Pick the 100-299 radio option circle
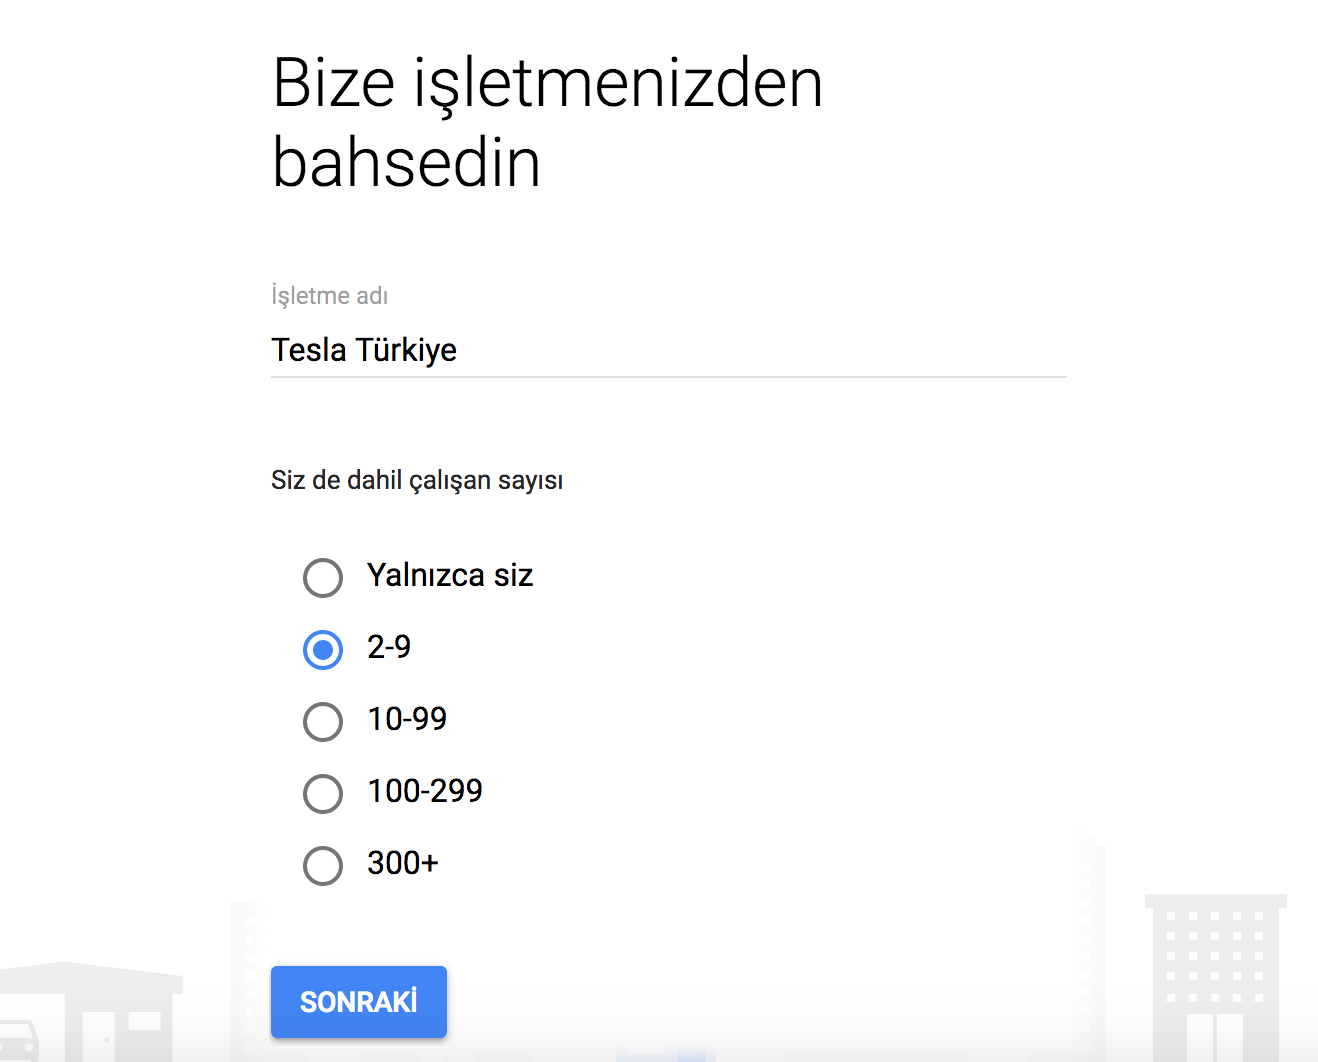The image size is (1318, 1062). tap(323, 794)
